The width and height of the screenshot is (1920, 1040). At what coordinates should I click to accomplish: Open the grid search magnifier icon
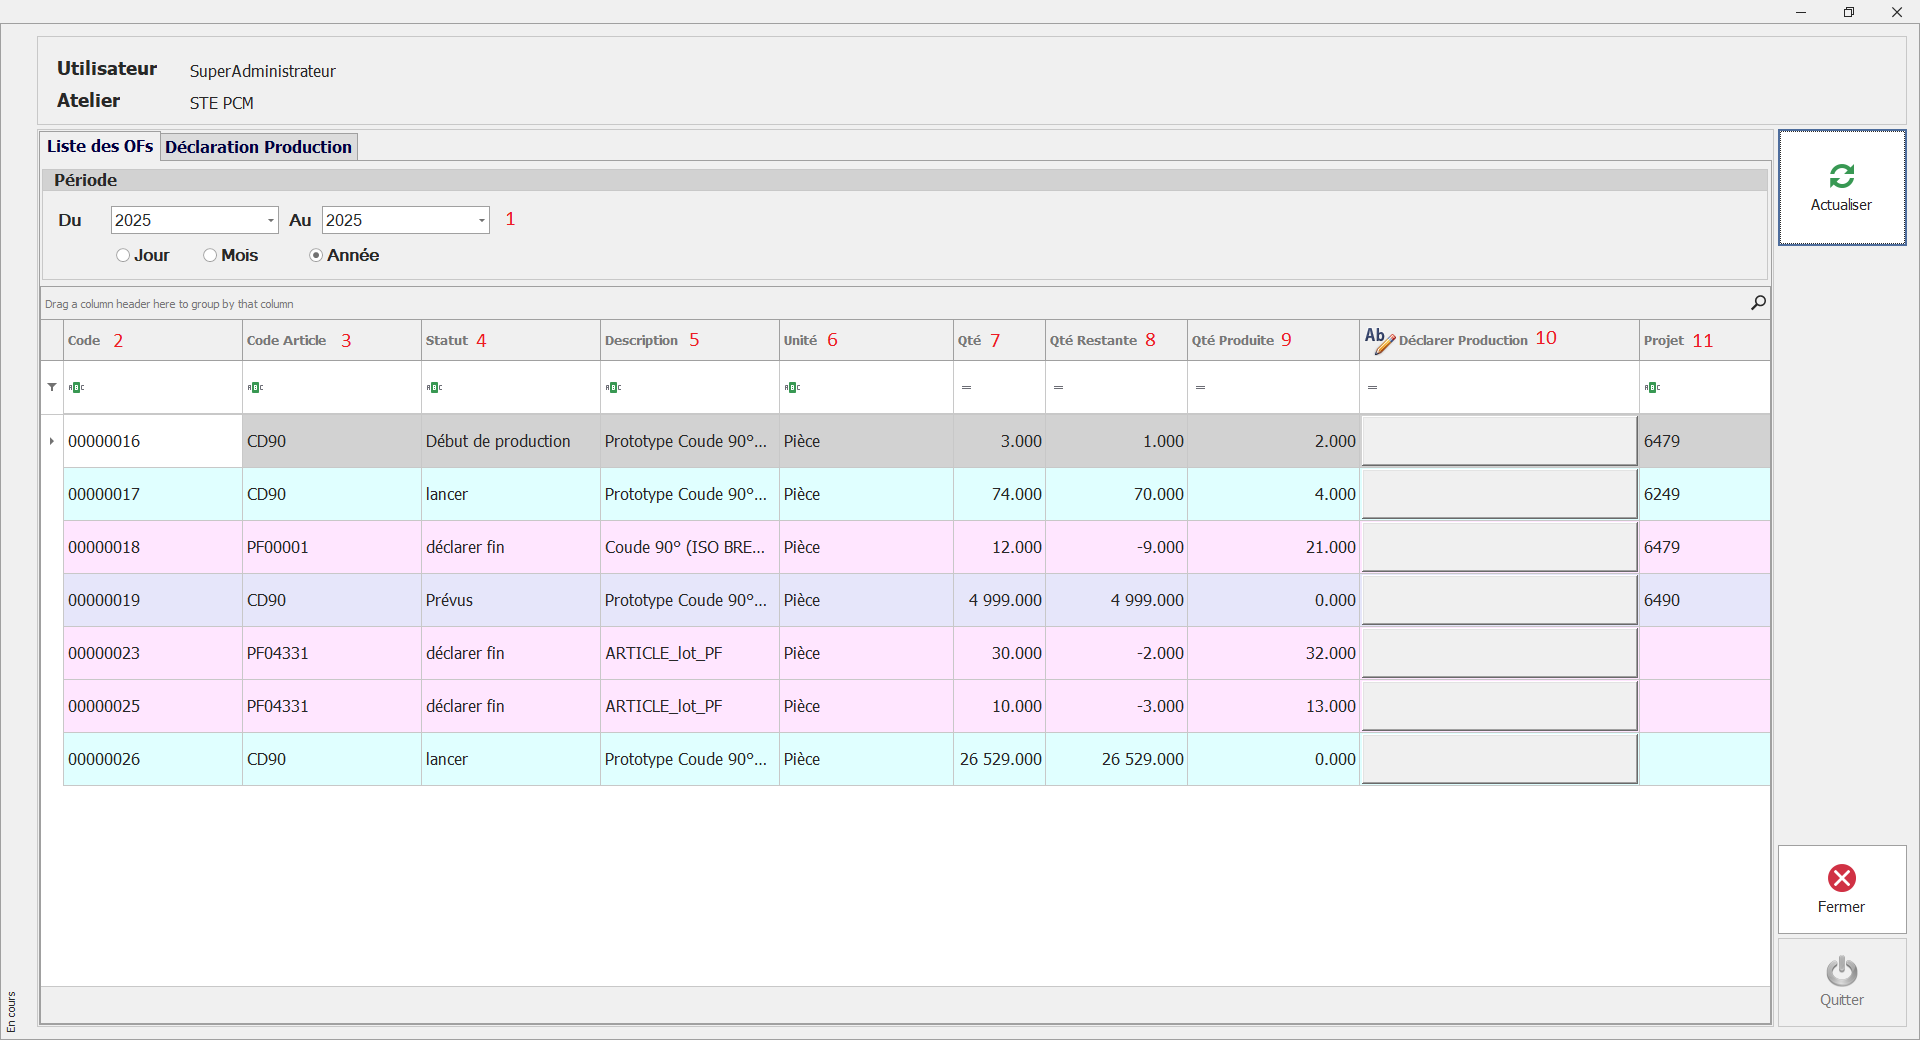pyautogui.click(x=1758, y=302)
